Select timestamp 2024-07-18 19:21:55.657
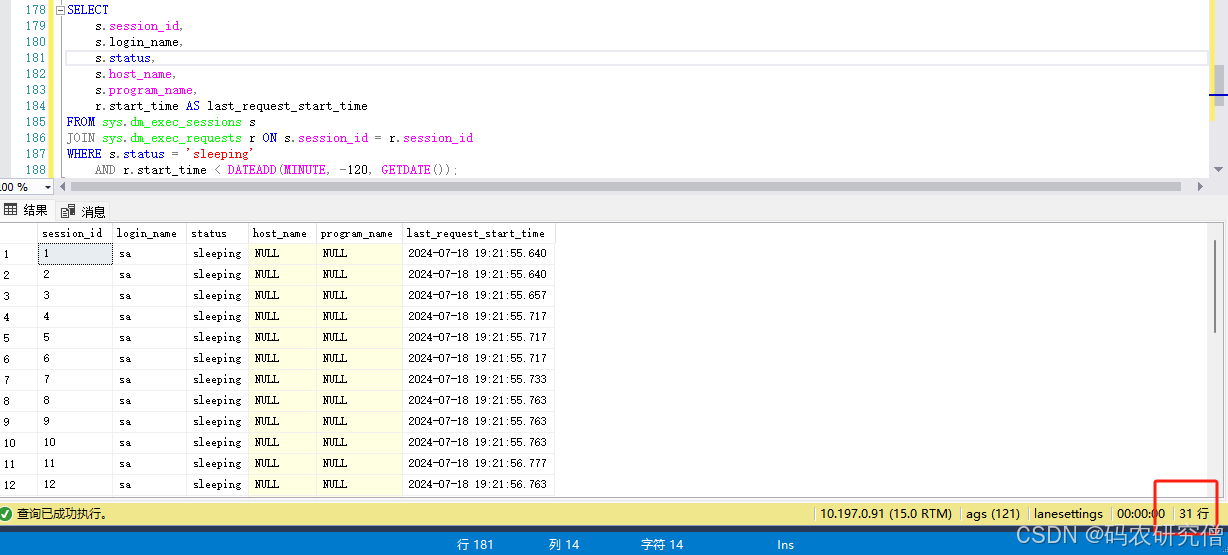The width and height of the screenshot is (1228, 555). (478, 296)
